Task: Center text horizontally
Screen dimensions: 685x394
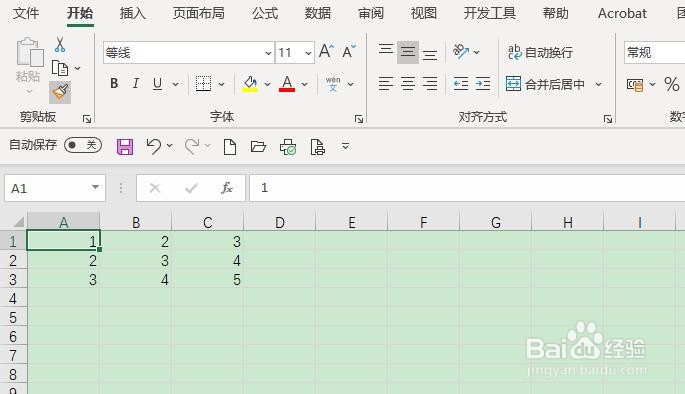Action: tap(408, 83)
